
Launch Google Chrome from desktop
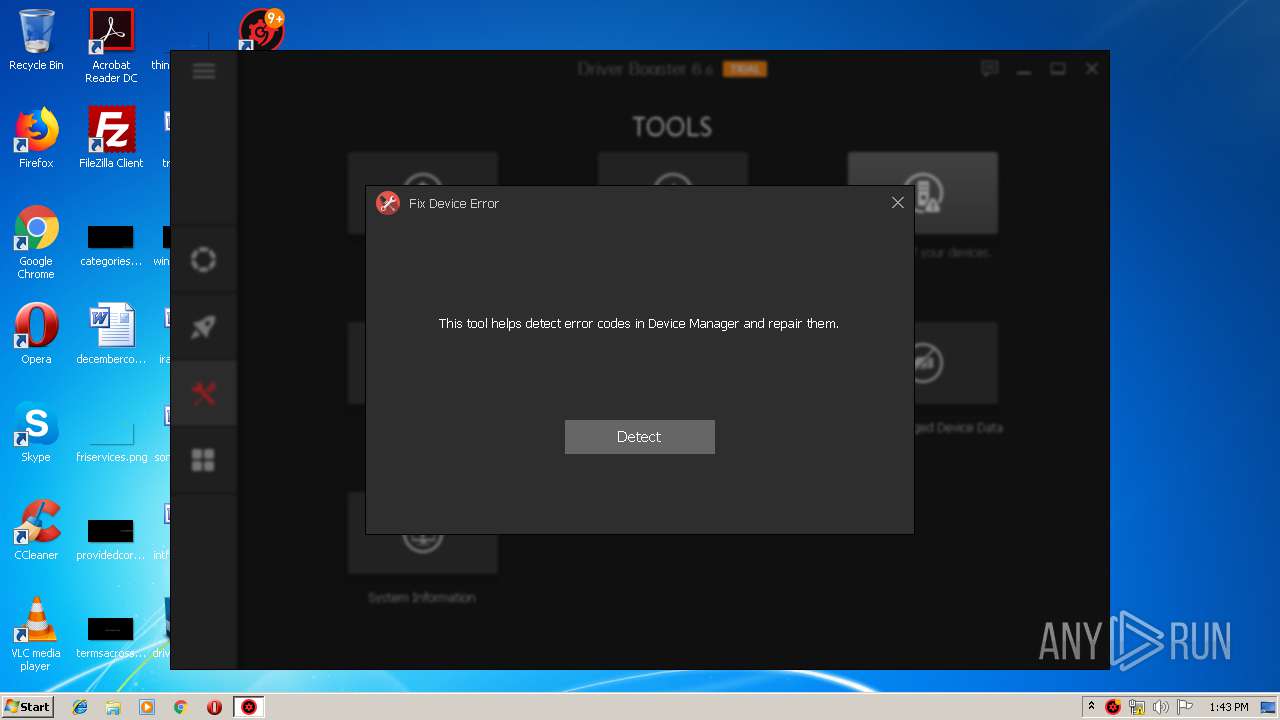tap(36, 243)
